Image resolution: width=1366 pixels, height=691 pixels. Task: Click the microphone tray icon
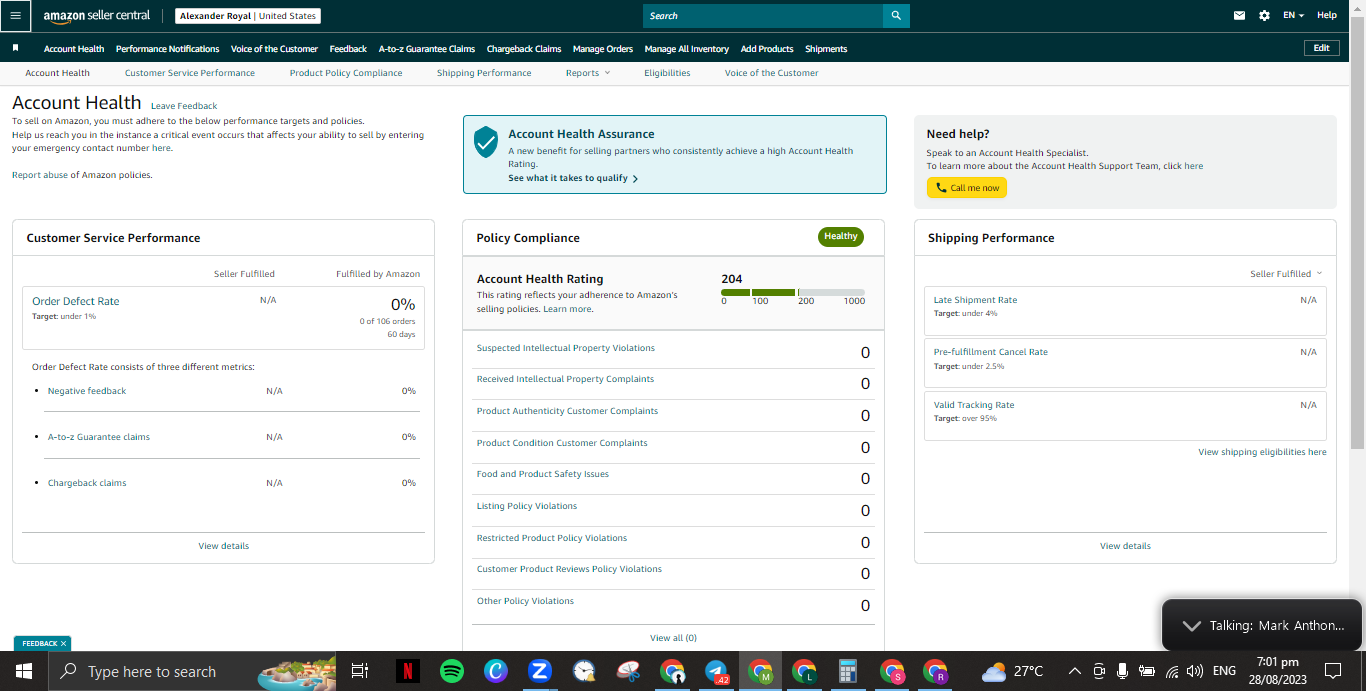click(1123, 671)
